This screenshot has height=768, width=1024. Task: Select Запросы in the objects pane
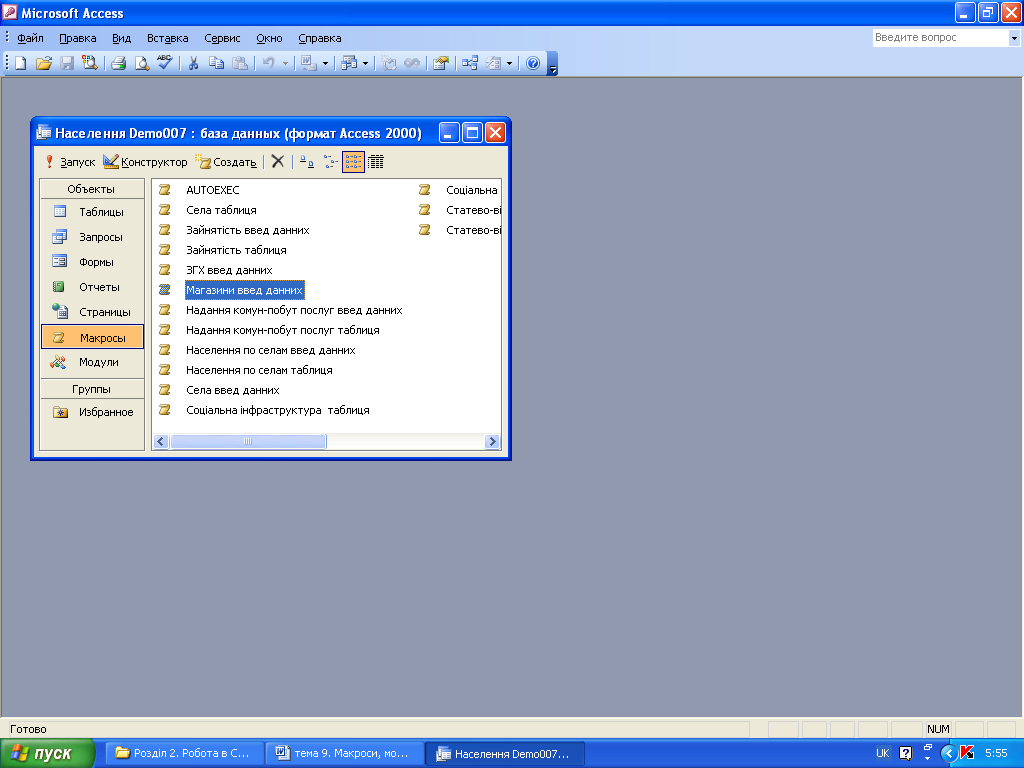pyautogui.click(x=91, y=236)
